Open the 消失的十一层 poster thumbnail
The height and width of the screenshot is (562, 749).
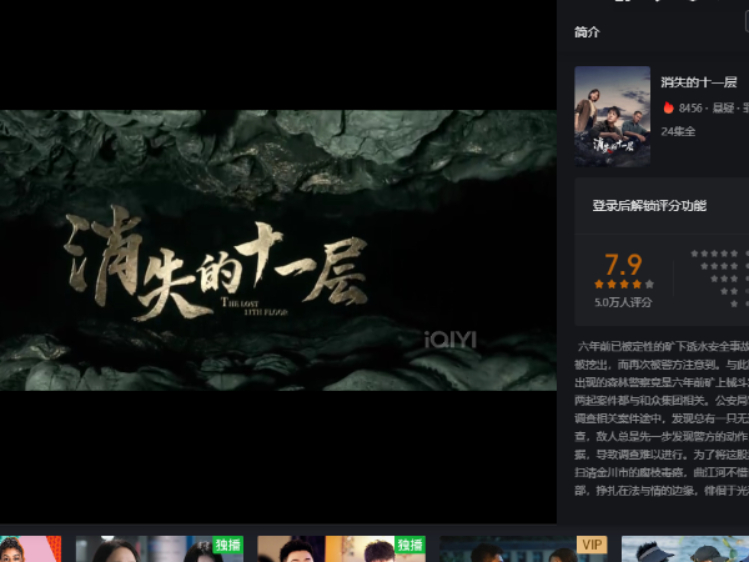[612, 116]
